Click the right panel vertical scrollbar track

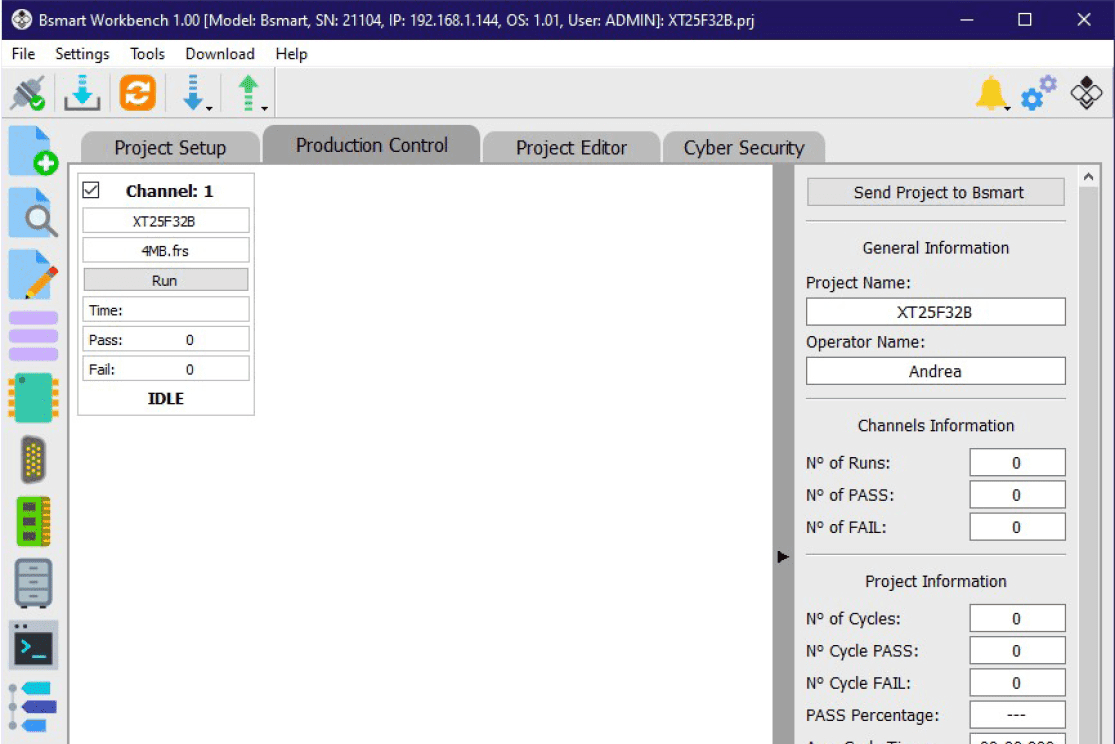(1088, 465)
